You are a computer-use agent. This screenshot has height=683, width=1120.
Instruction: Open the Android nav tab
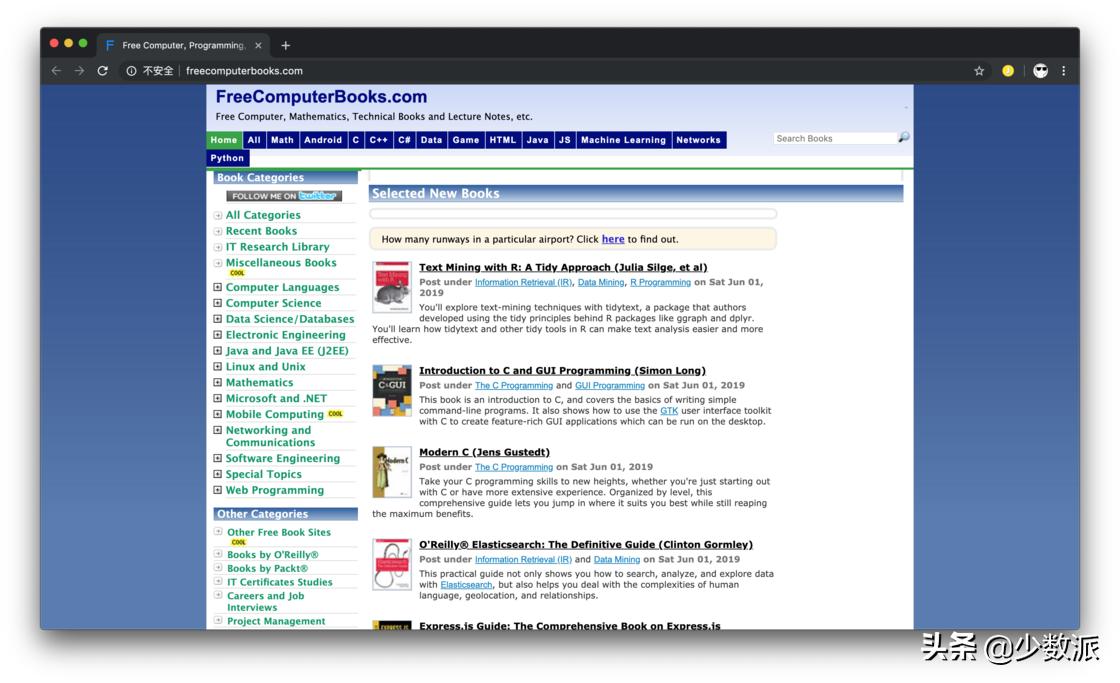(322, 140)
